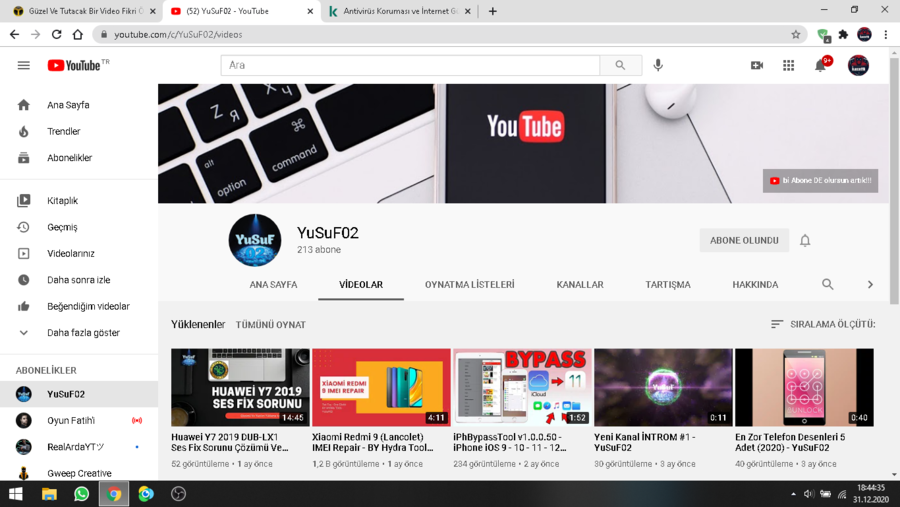
Task: Open En Zor Telefon Desenleri thumbnail
Action: pos(805,388)
